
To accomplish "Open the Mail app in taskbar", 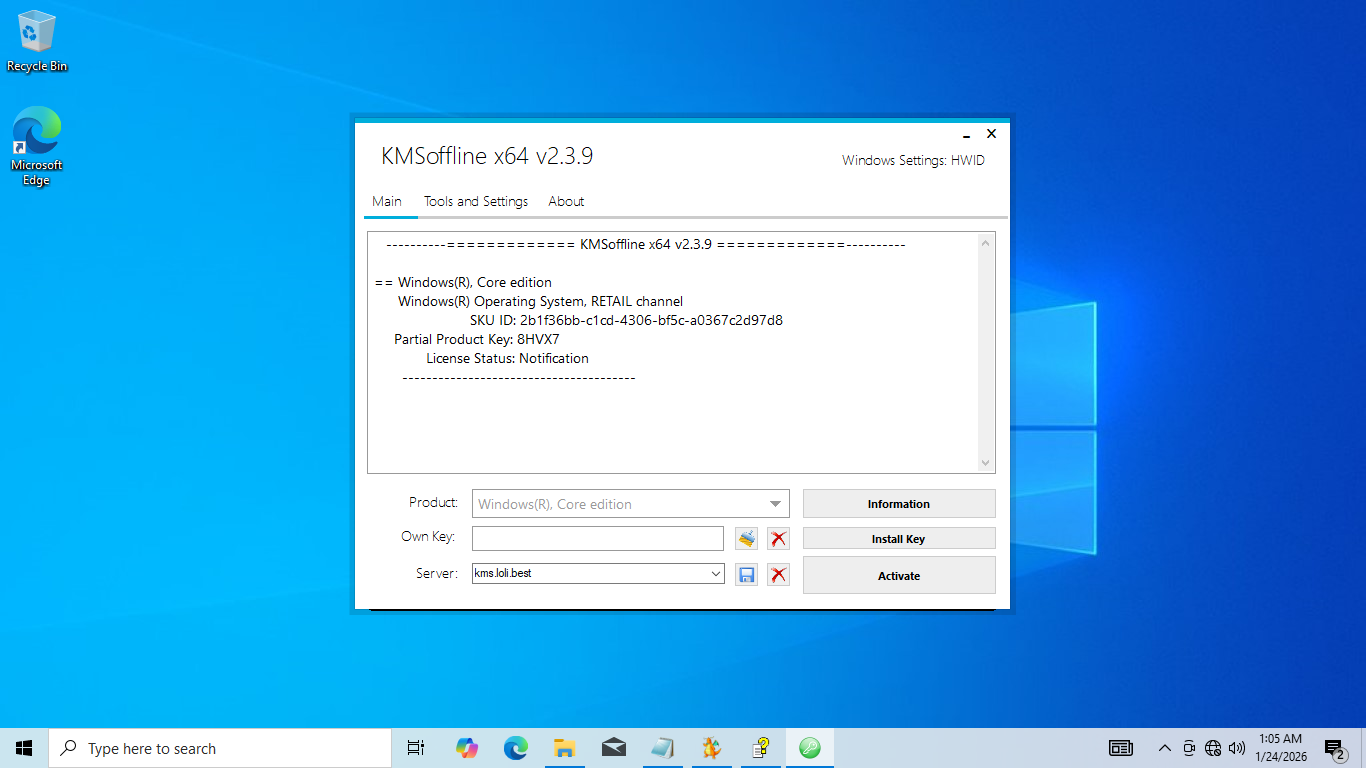I will (x=613, y=748).
